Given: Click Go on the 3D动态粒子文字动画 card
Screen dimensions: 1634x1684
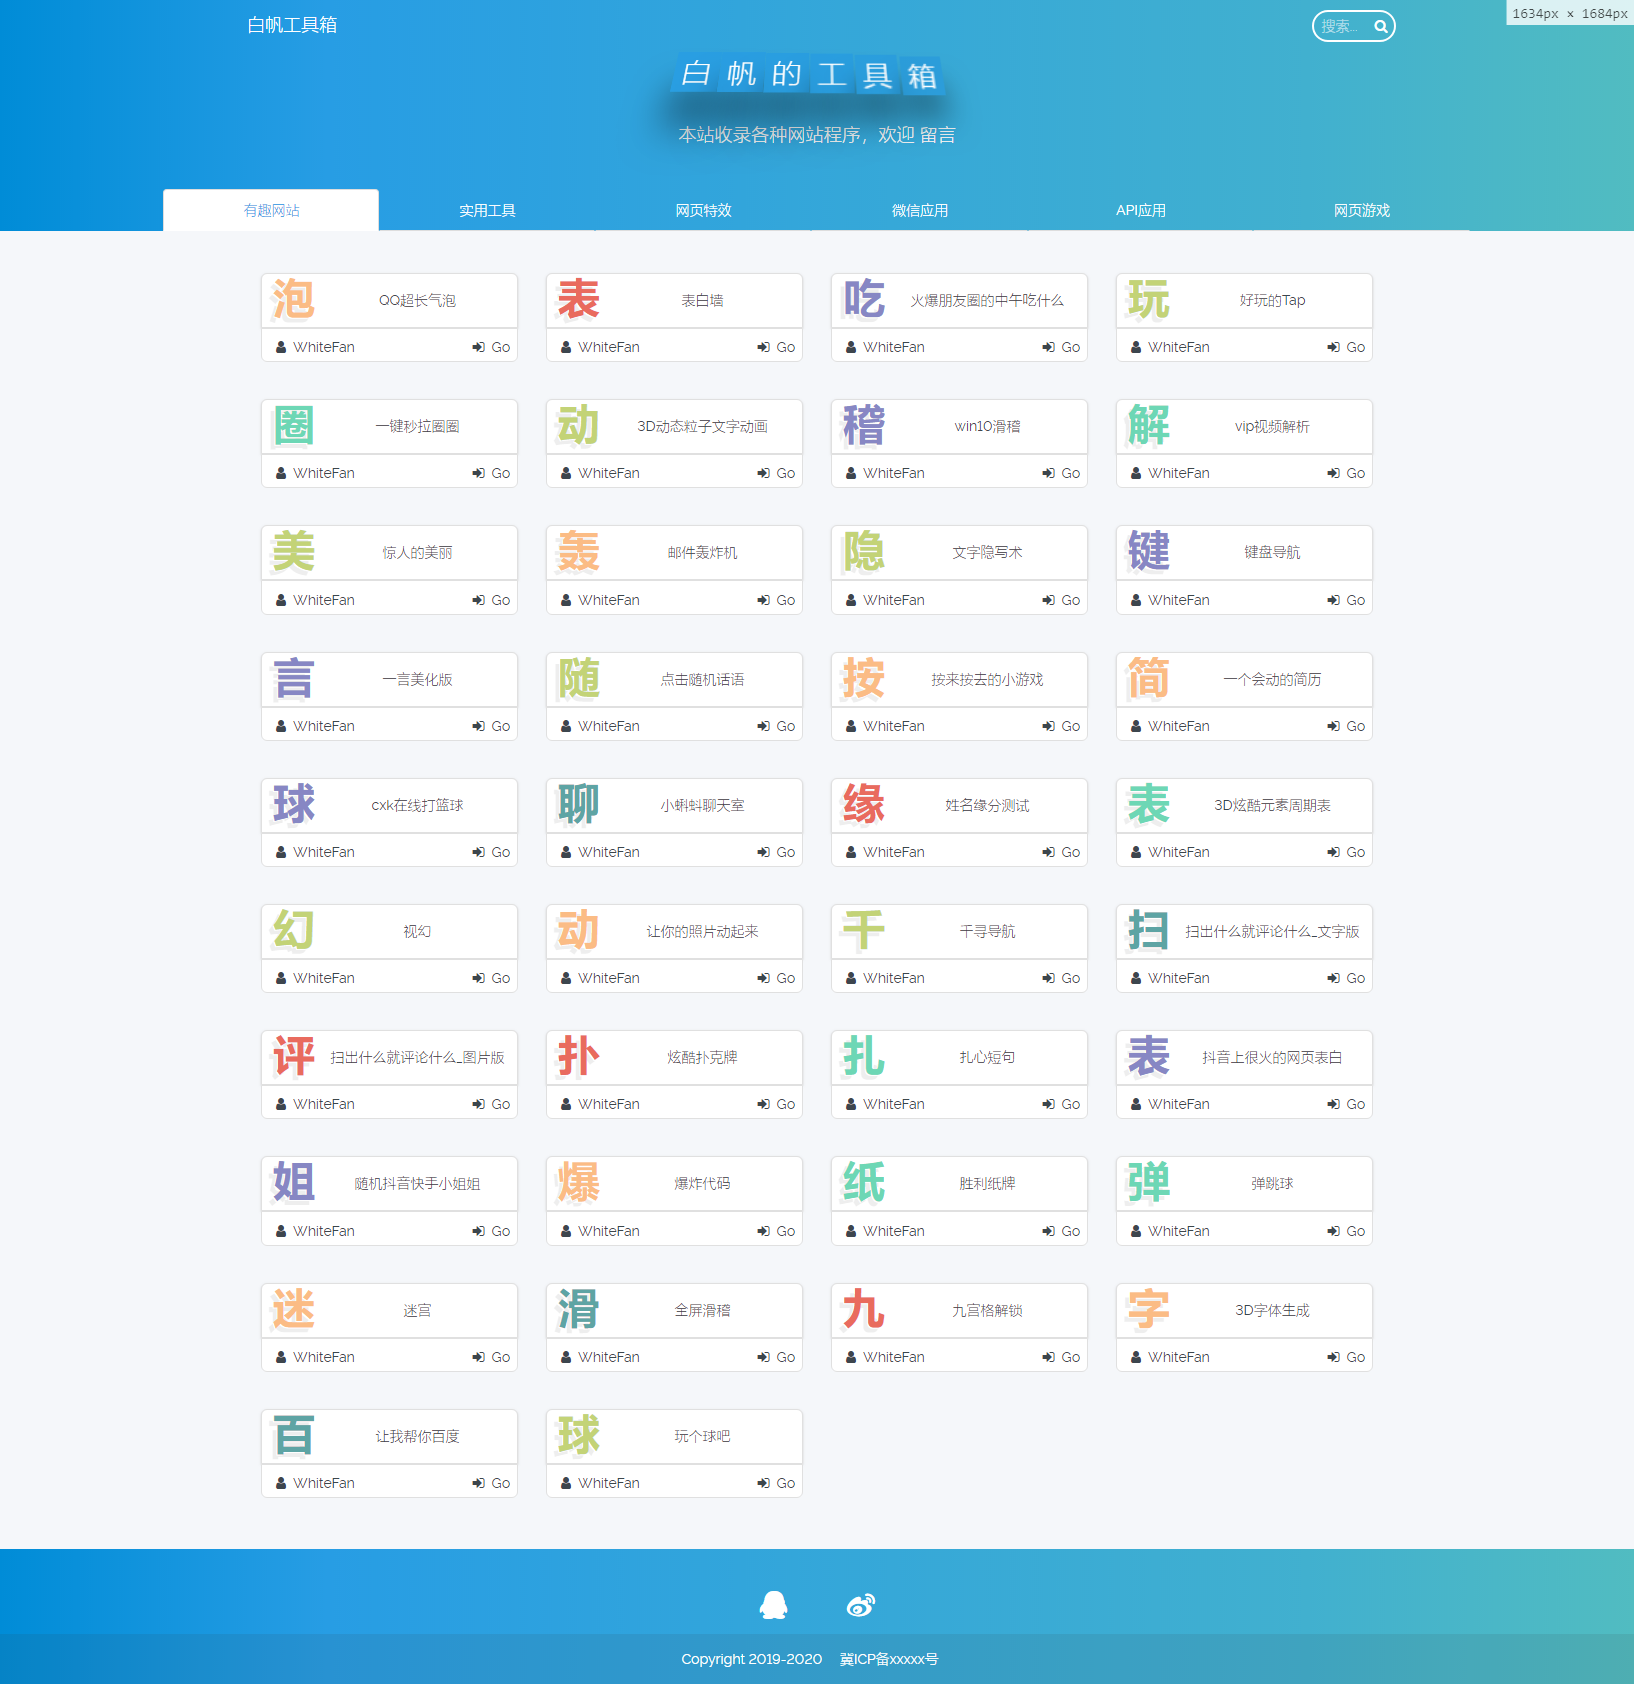Looking at the screenshot, I should [777, 473].
